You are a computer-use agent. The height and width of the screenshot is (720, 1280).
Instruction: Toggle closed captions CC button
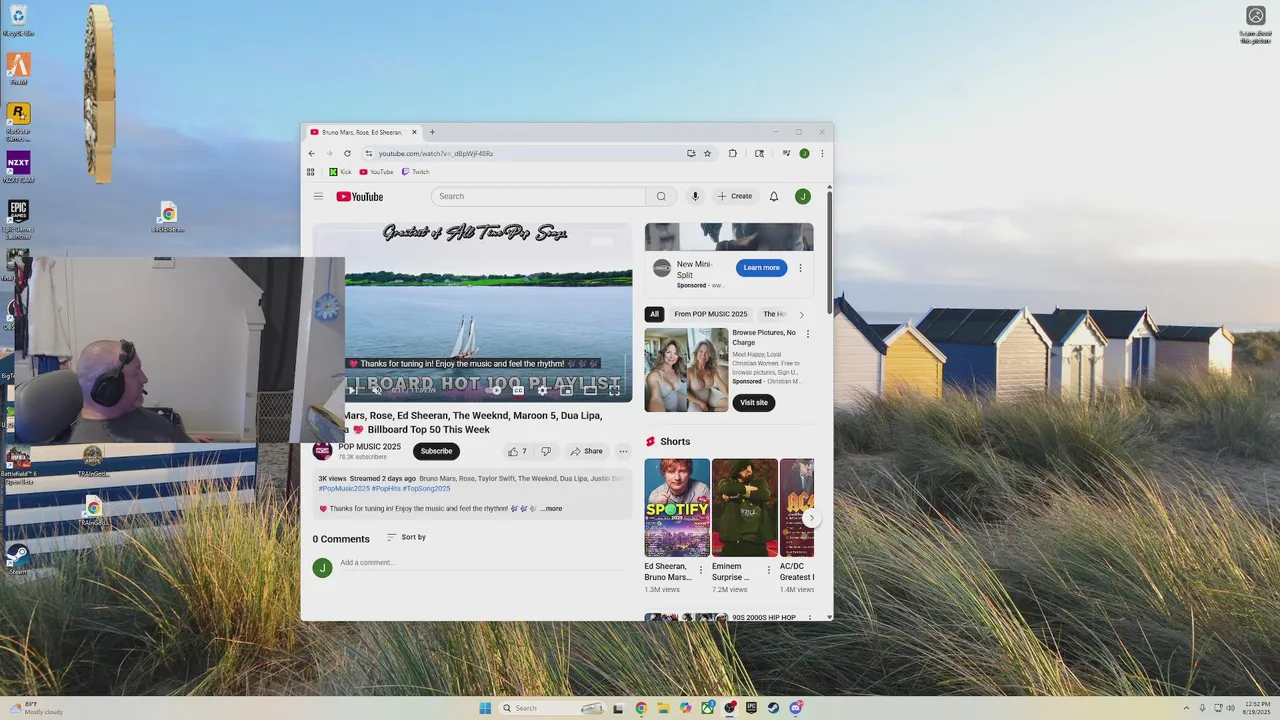tap(518, 390)
